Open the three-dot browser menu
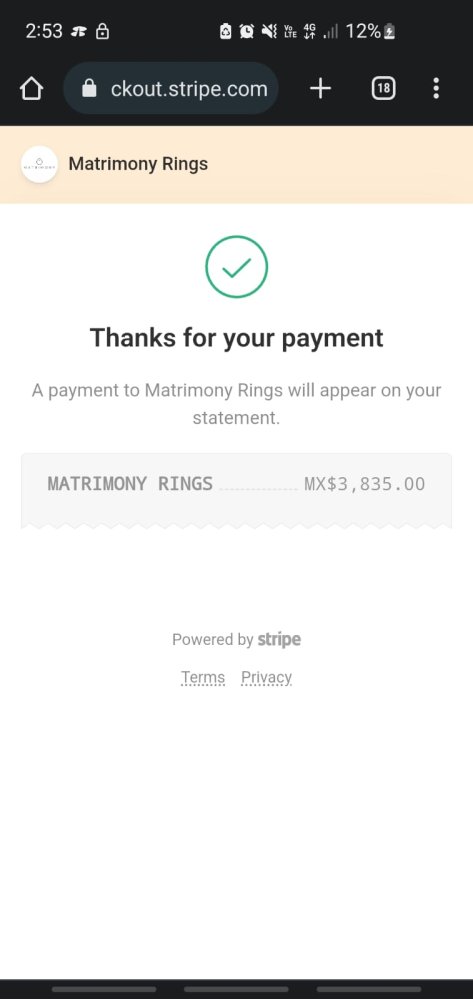473x1000 pixels. (x=436, y=89)
